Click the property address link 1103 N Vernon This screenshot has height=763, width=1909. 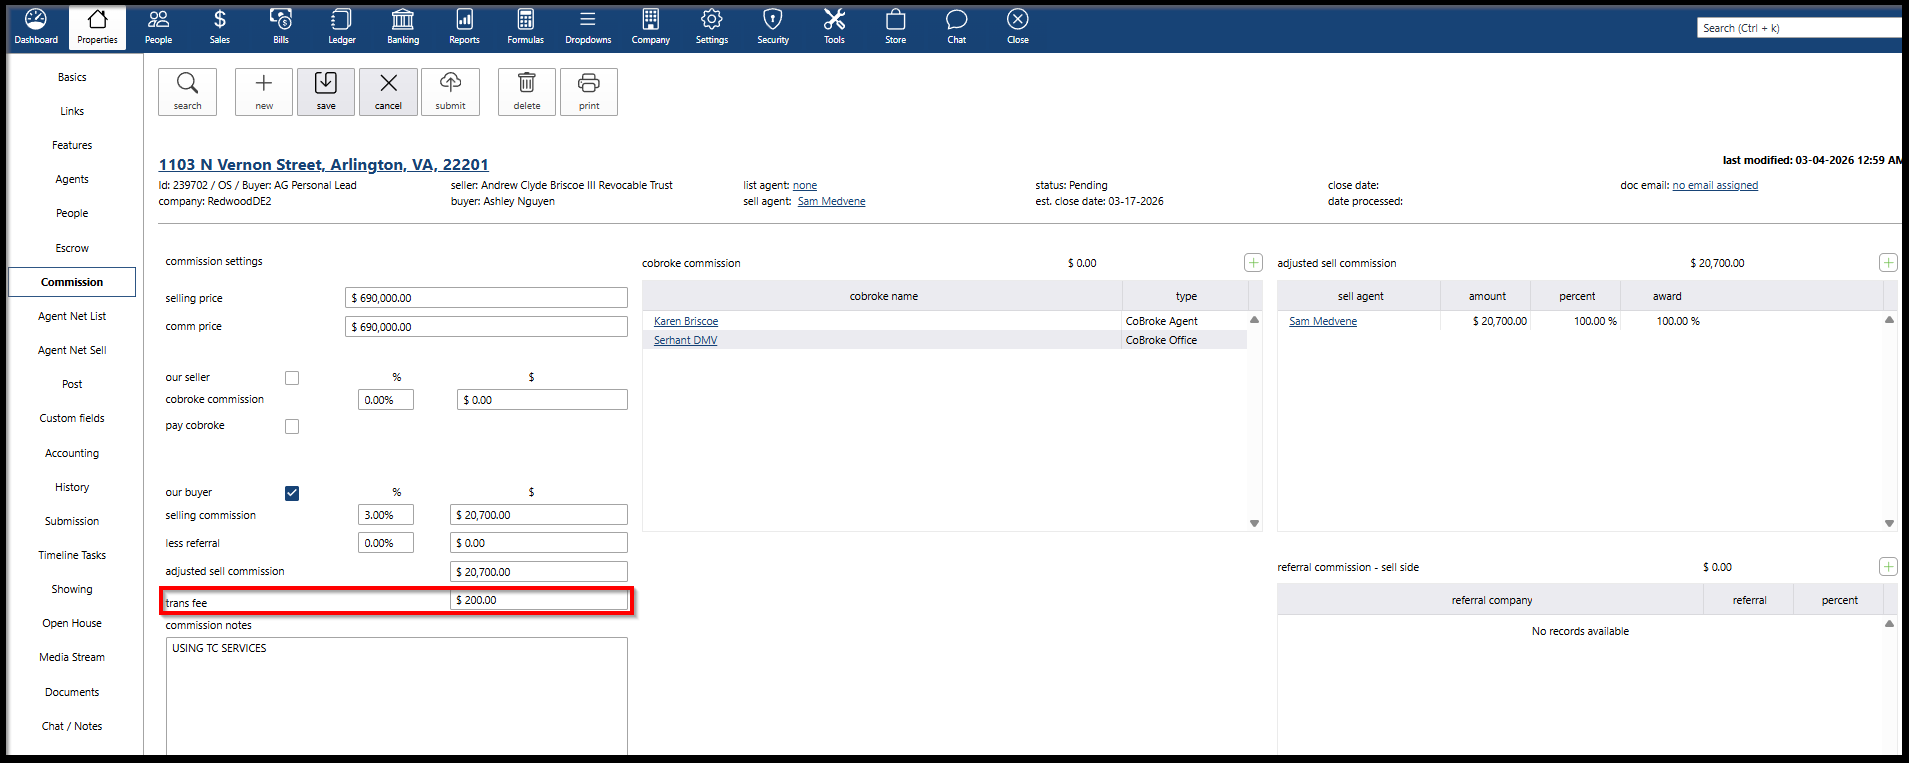[323, 165]
